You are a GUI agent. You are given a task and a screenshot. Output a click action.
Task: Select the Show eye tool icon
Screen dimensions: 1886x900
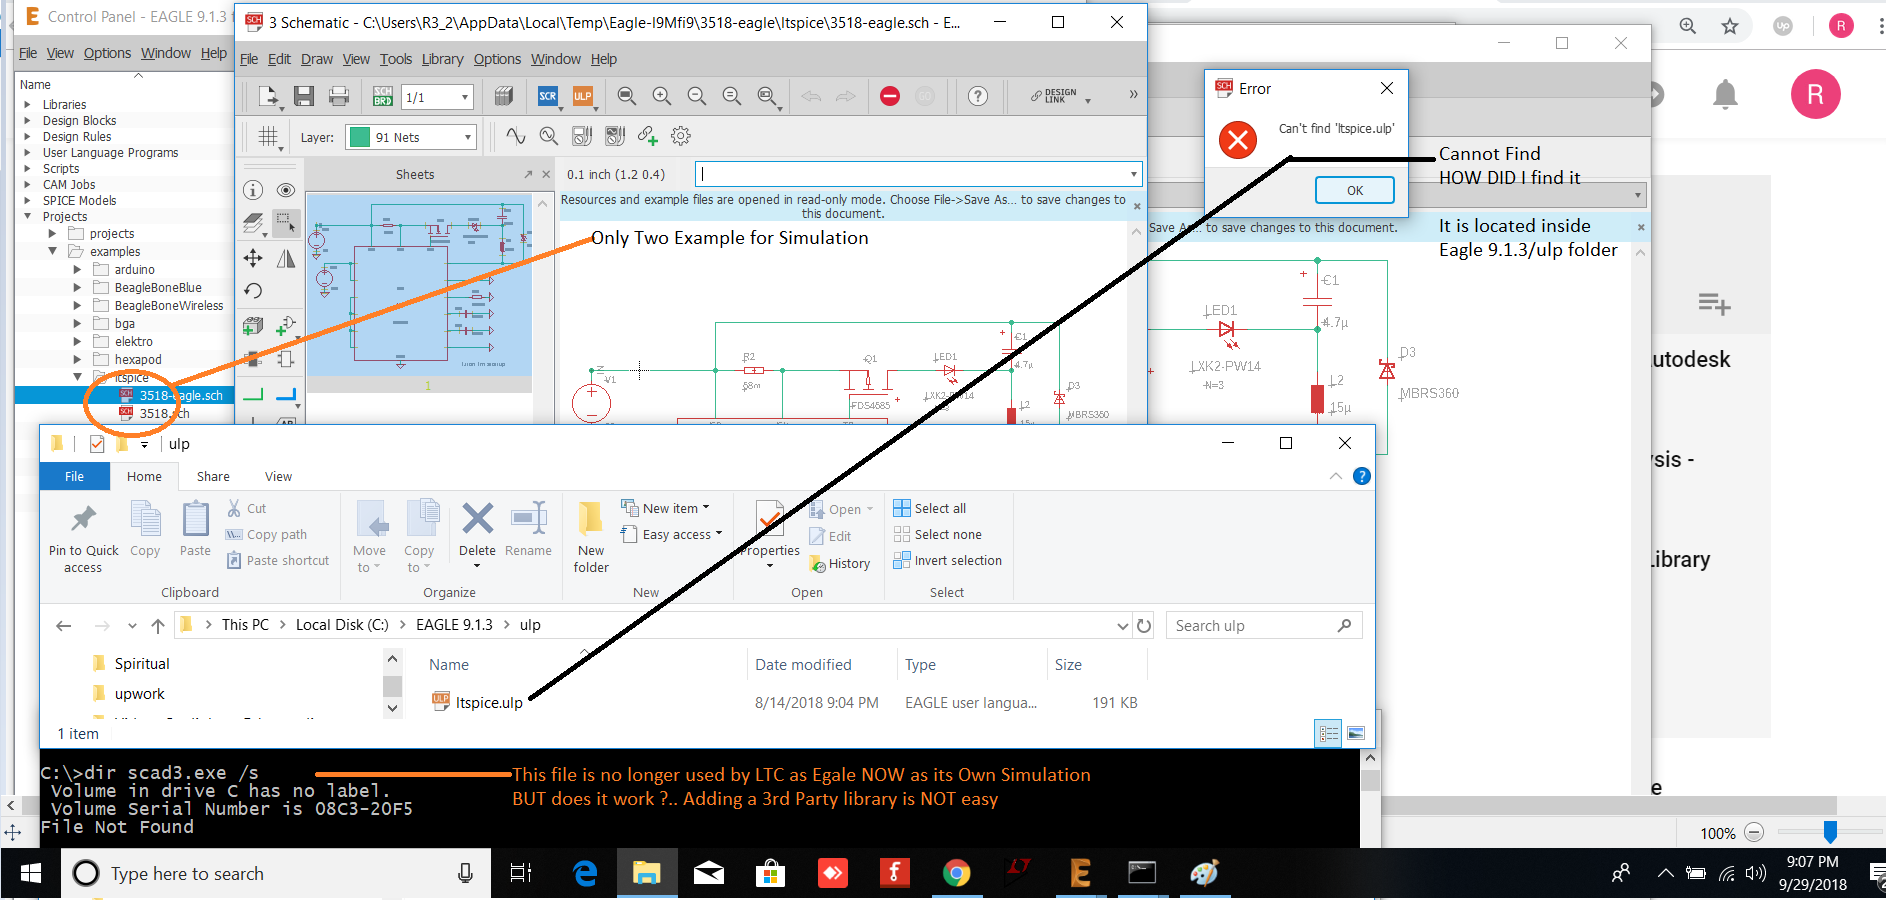286,190
